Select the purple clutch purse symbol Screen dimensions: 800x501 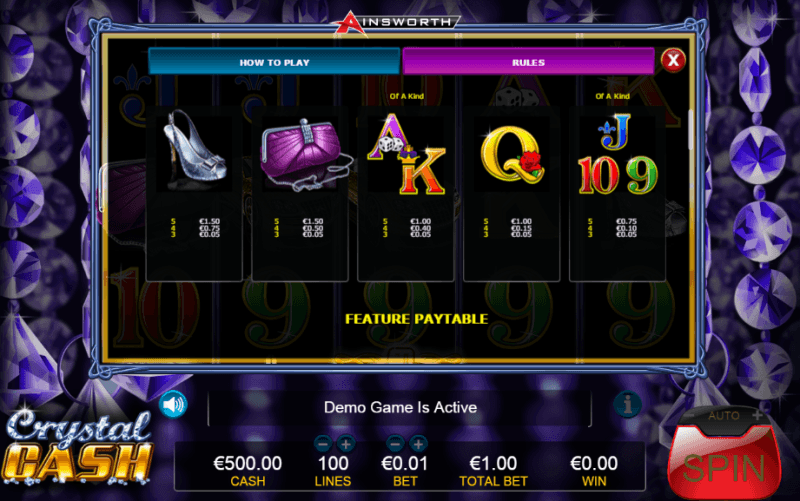coord(304,155)
